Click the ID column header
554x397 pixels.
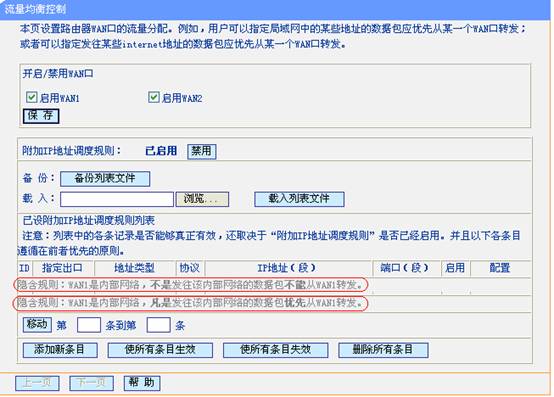click(x=24, y=268)
